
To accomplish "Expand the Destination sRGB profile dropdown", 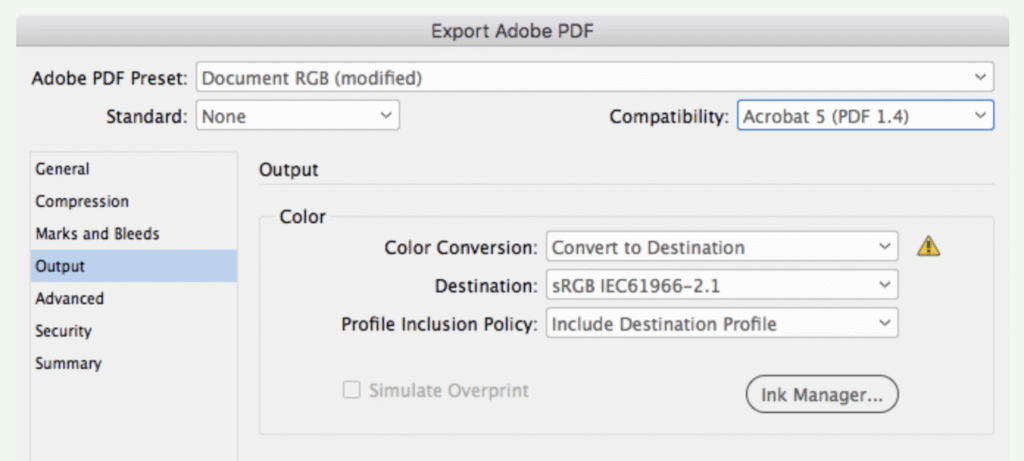I will click(721, 286).
